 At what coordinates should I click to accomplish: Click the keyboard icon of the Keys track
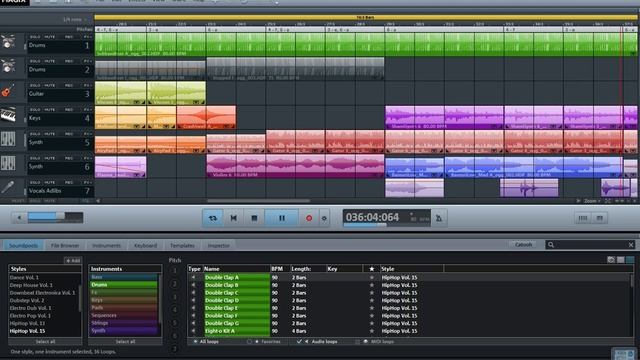(x=8, y=115)
